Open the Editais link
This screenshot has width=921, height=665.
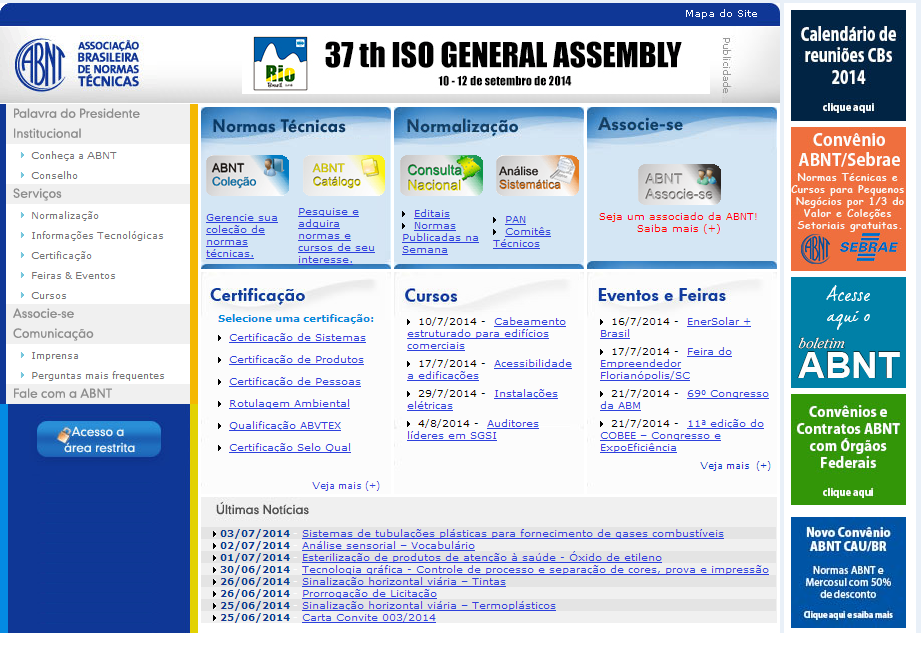point(432,214)
